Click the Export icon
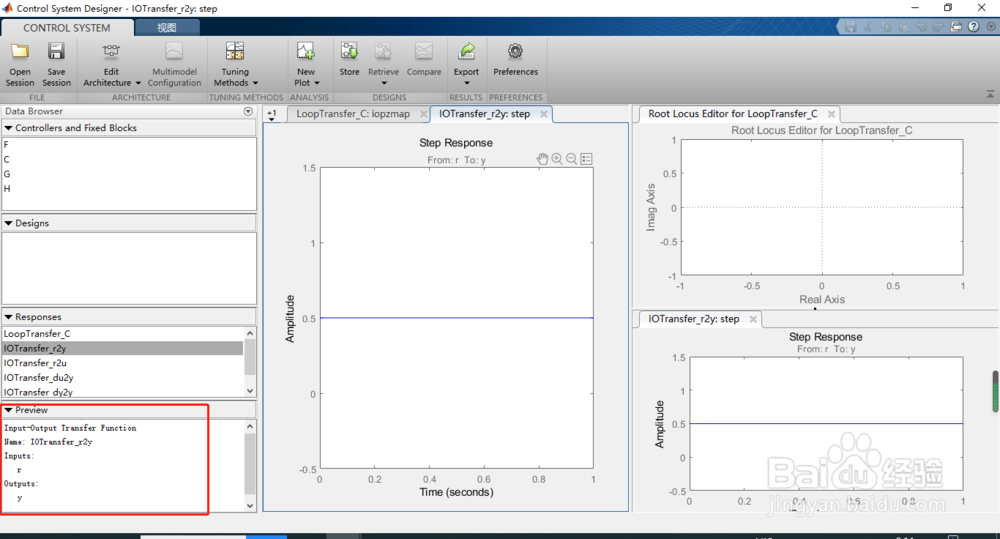Viewport: 1000px width, 539px height. [x=466, y=52]
